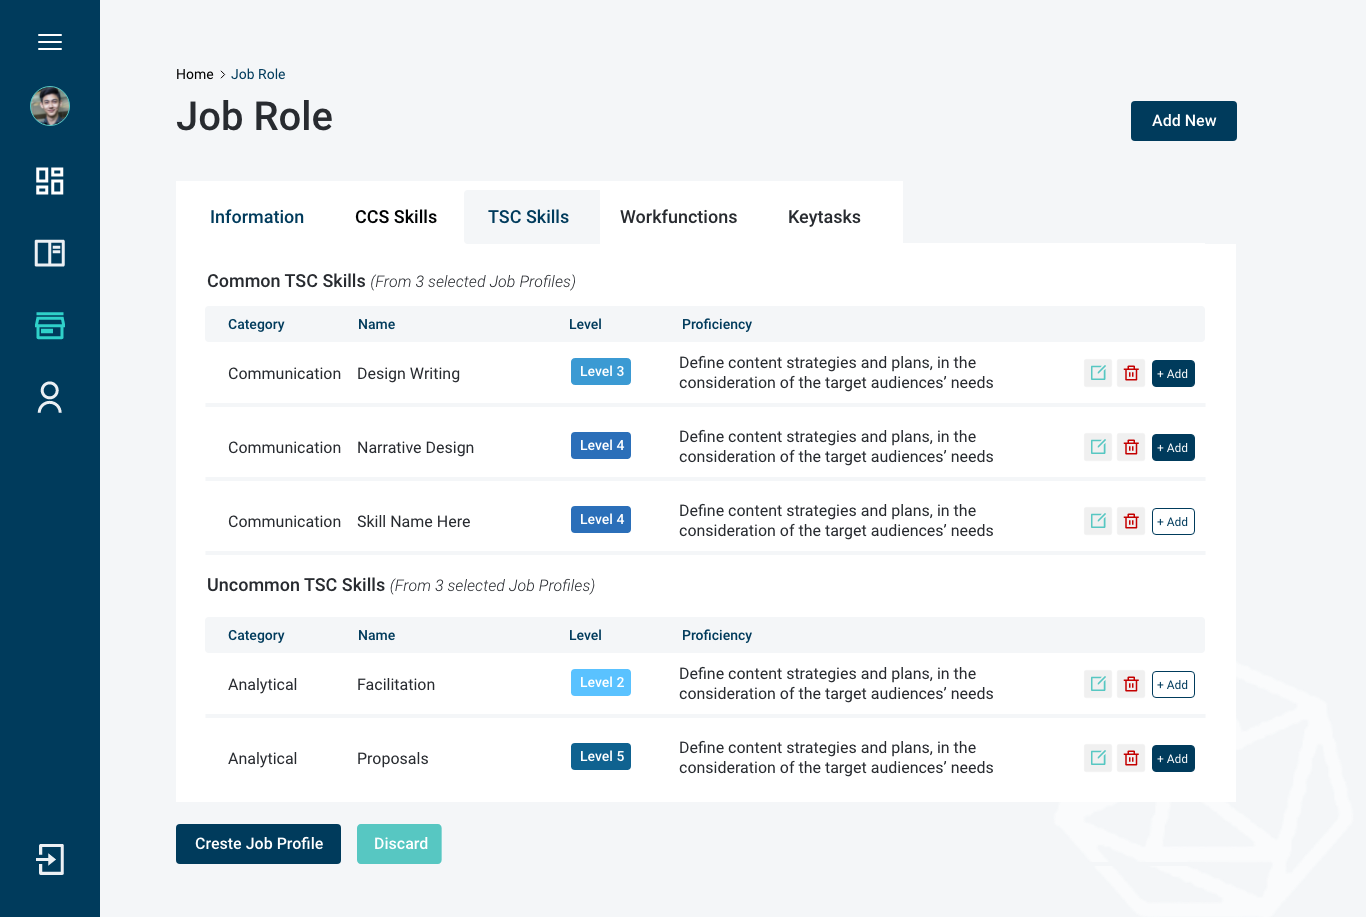Select the archive box icon in sidebar

(x=50, y=325)
